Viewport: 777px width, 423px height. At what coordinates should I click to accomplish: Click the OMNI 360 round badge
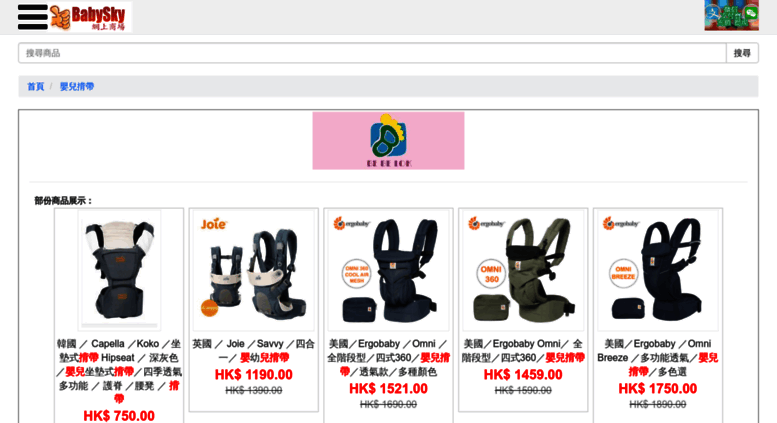[x=491, y=274]
